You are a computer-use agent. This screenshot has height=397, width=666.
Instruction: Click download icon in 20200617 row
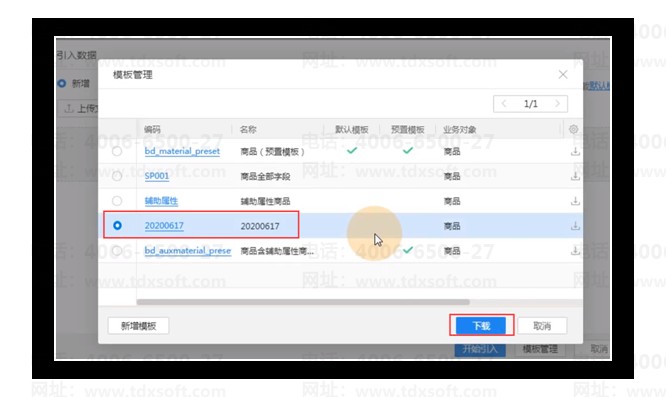(x=575, y=226)
